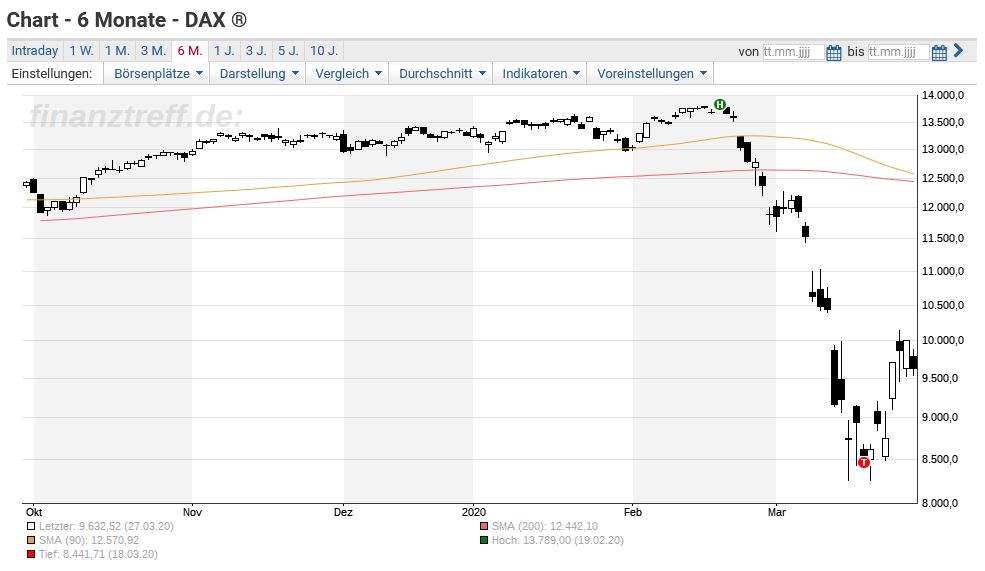Click the orange SMA (90) legend swatch
This screenshot has height=571, width=985.
pos(31,540)
